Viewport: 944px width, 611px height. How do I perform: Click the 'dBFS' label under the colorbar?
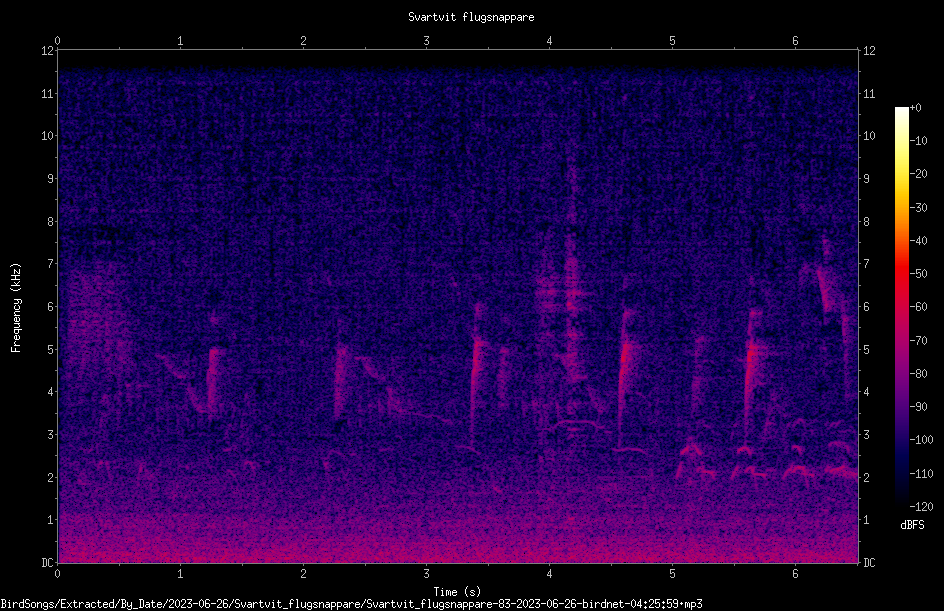click(x=912, y=525)
